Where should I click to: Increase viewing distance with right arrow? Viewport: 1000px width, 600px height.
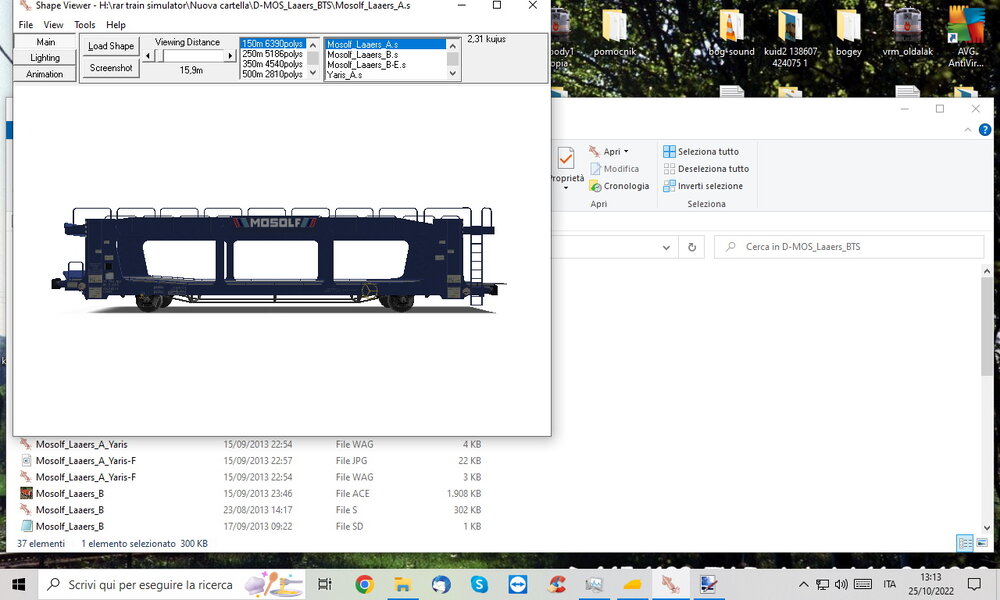coord(230,56)
